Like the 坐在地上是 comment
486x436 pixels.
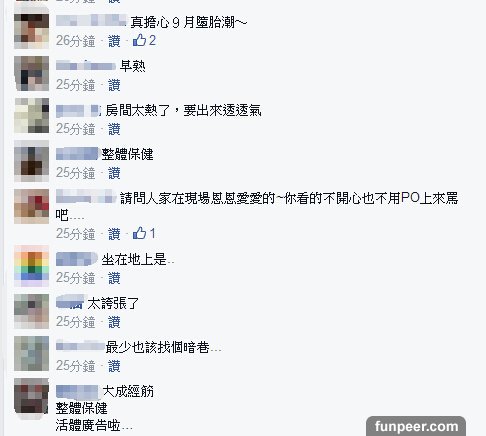pyautogui.click(x=114, y=278)
